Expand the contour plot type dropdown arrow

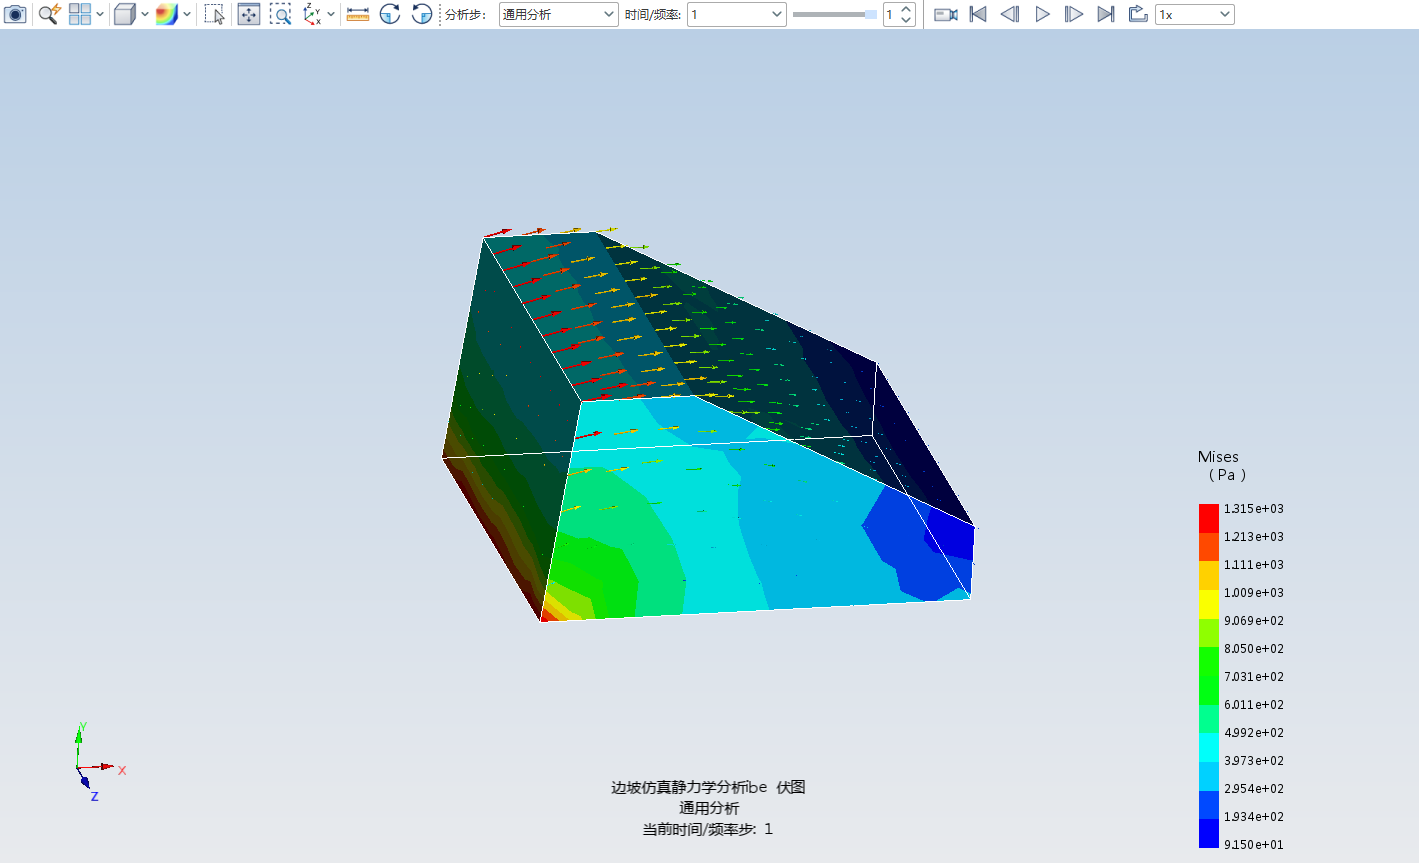pyautogui.click(x=187, y=14)
